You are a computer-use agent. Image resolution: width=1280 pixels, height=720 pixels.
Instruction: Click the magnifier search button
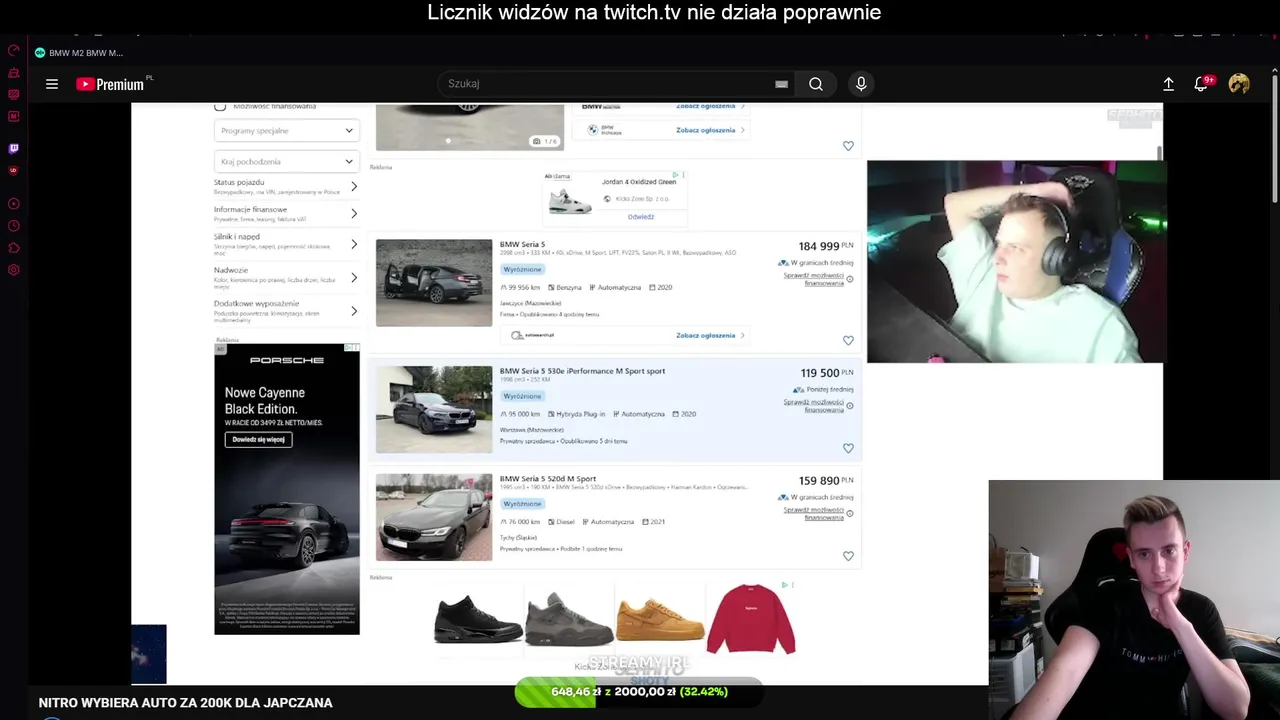pyautogui.click(x=816, y=84)
